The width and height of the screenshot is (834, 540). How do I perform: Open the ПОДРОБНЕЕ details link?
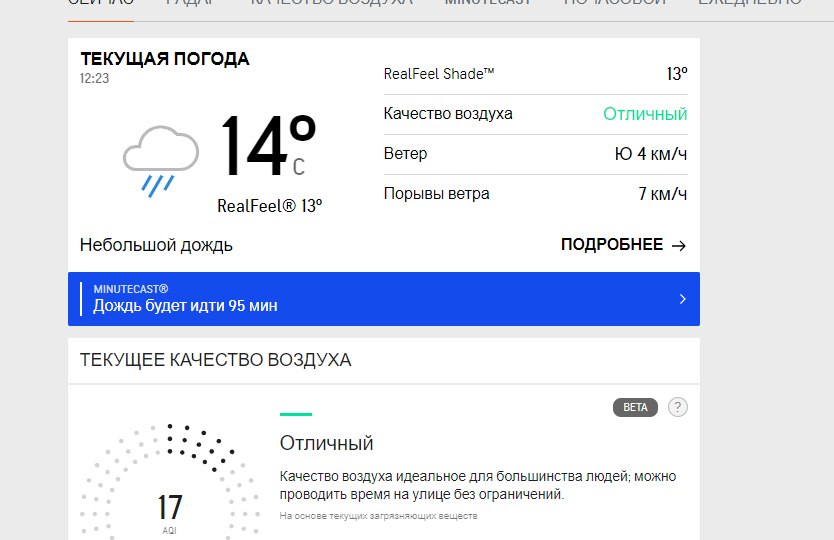coord(623,245)
